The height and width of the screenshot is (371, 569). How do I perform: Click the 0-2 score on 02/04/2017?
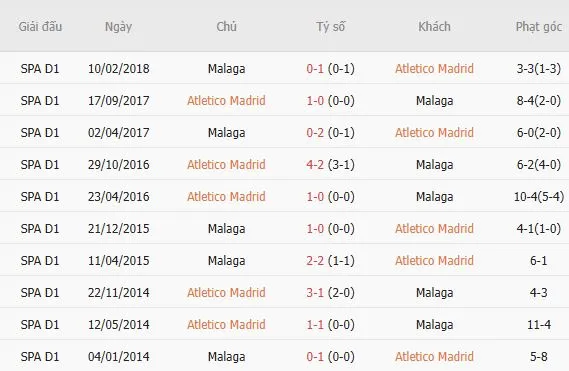click(x=315, y=132)
